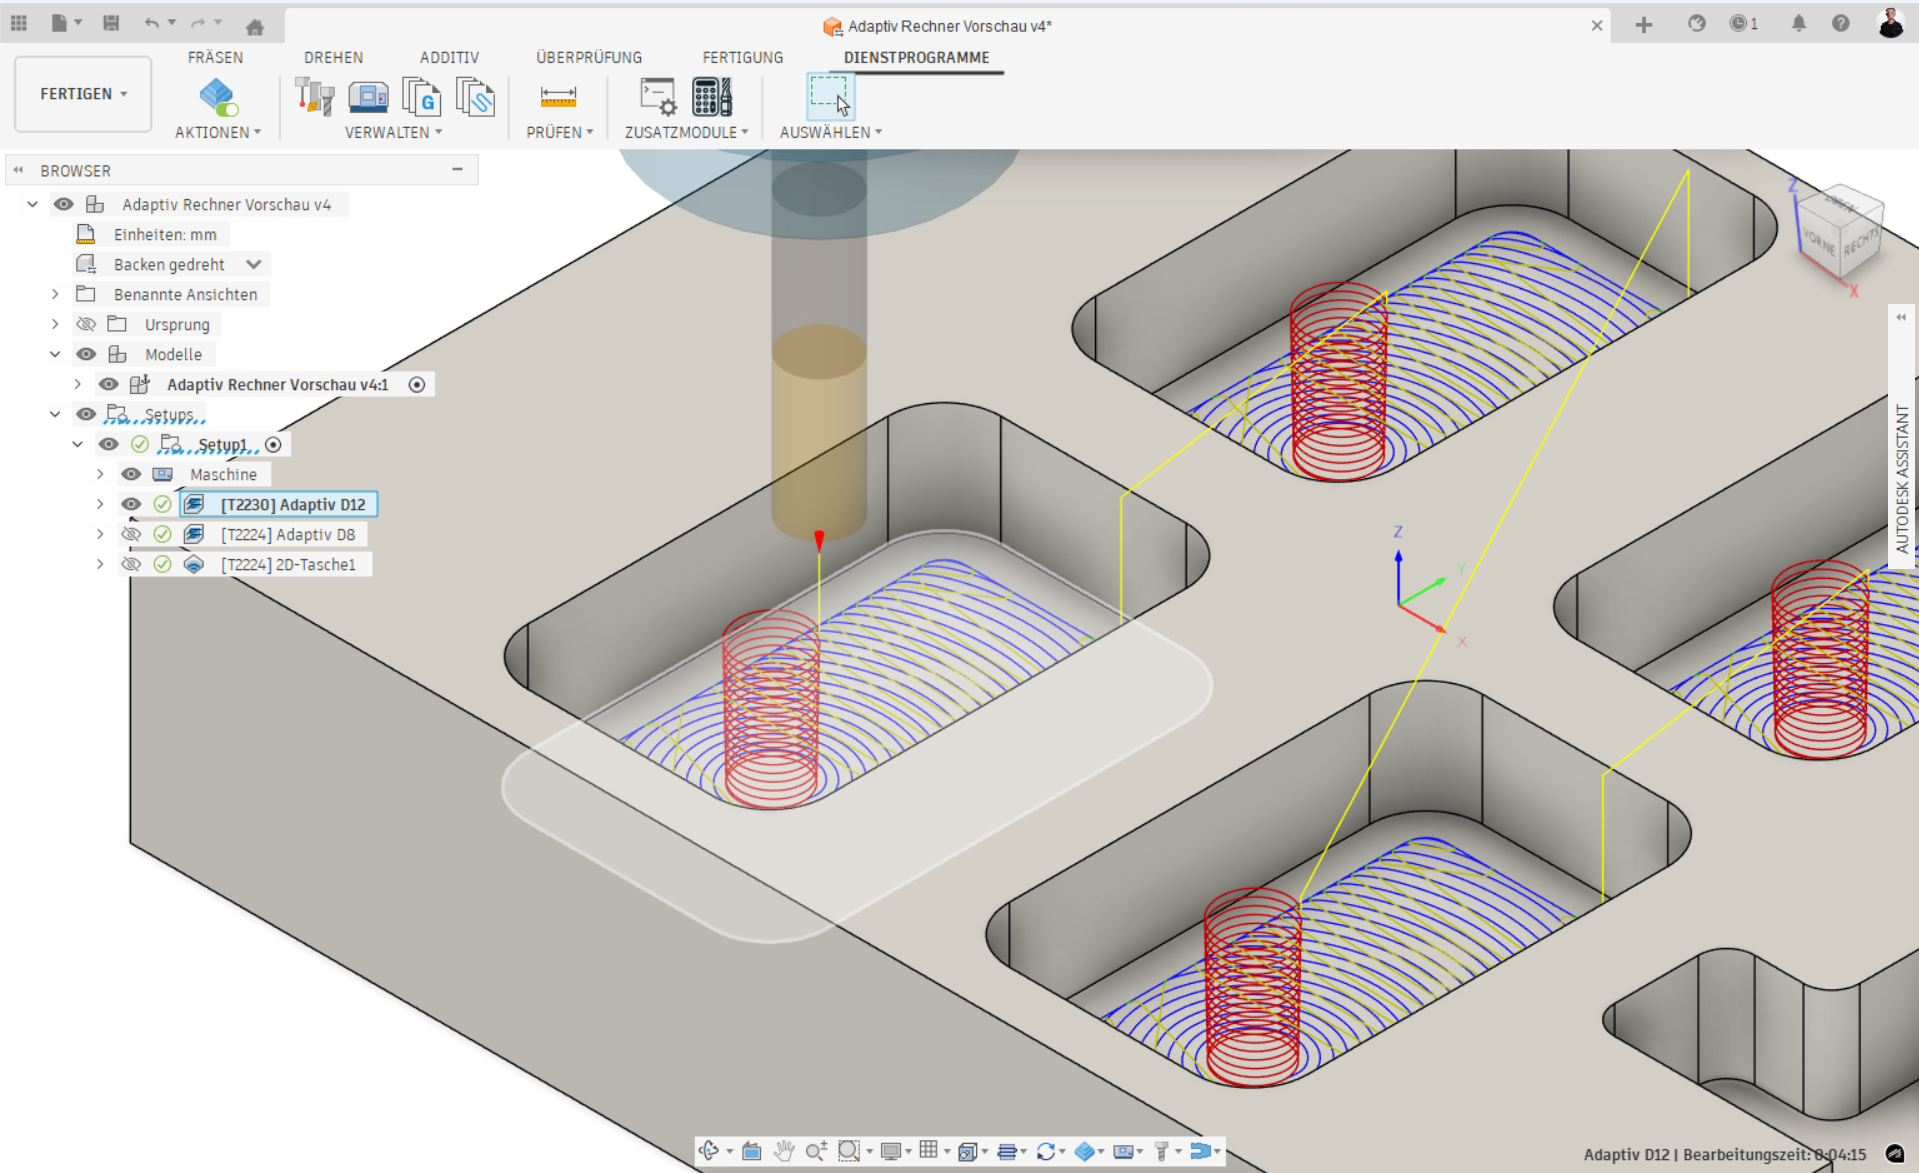1919x1173 pixels.
Task: Select the Zoom magnifier tool
Action: coord(816,1151)
